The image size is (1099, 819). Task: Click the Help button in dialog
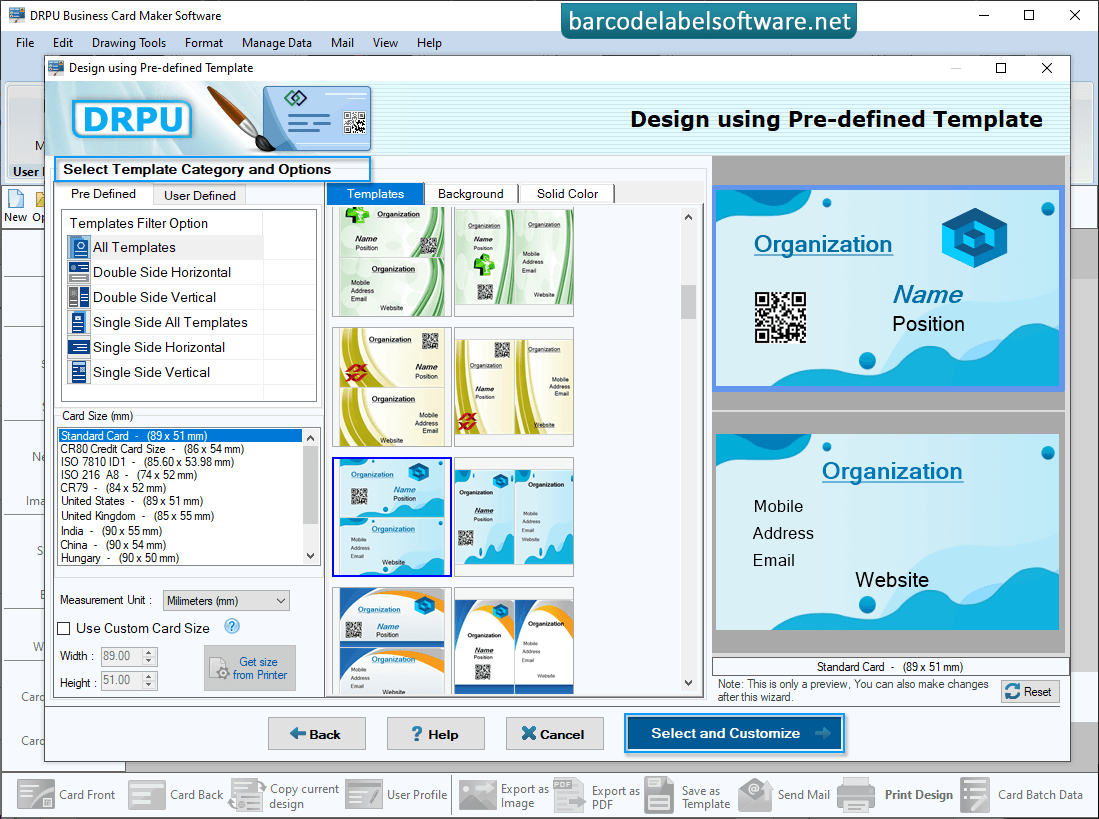point(435,734)
